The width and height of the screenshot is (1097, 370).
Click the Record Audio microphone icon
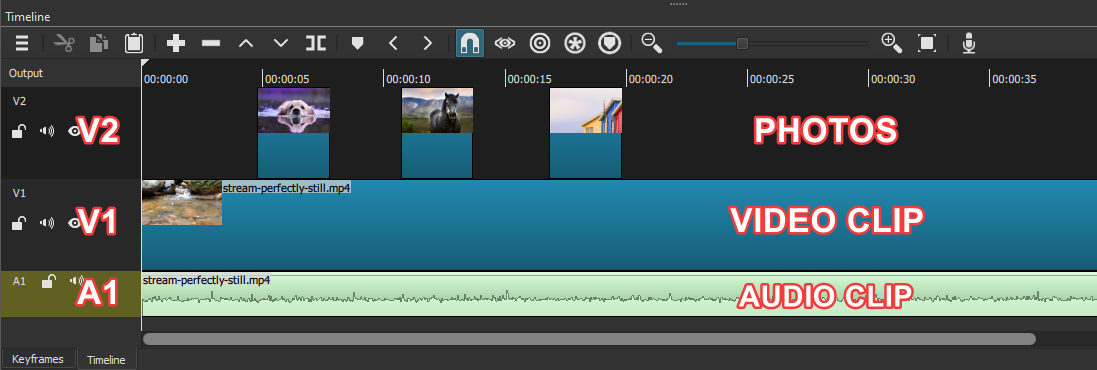(968, 43)
